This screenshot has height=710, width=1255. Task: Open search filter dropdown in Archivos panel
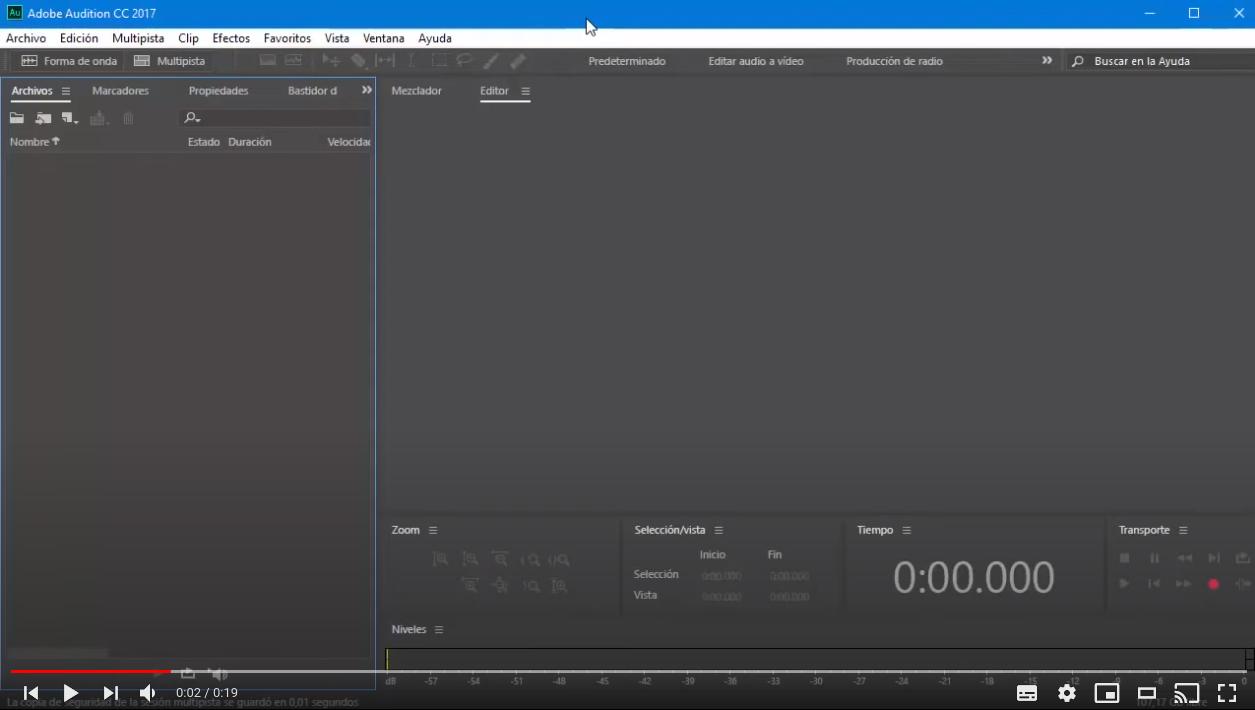pyautogui.click(x=192, y=118)
